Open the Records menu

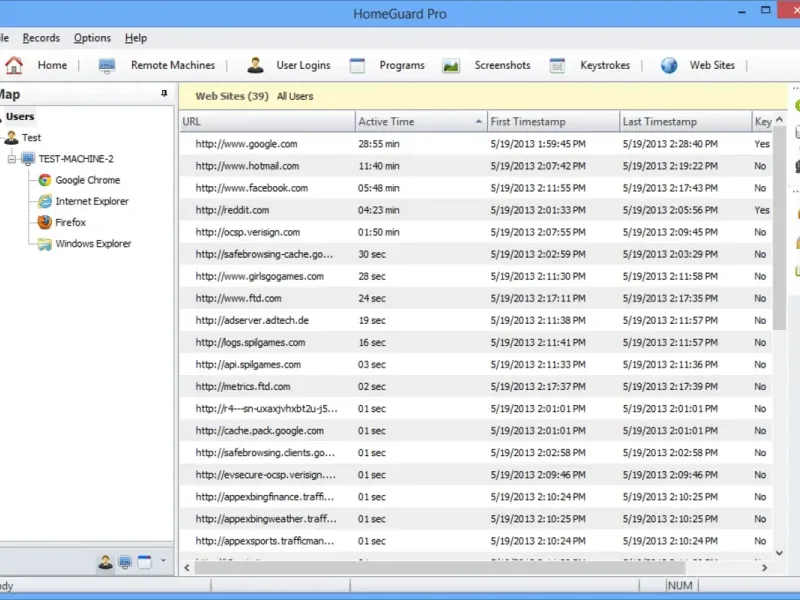tap(41, 38)
